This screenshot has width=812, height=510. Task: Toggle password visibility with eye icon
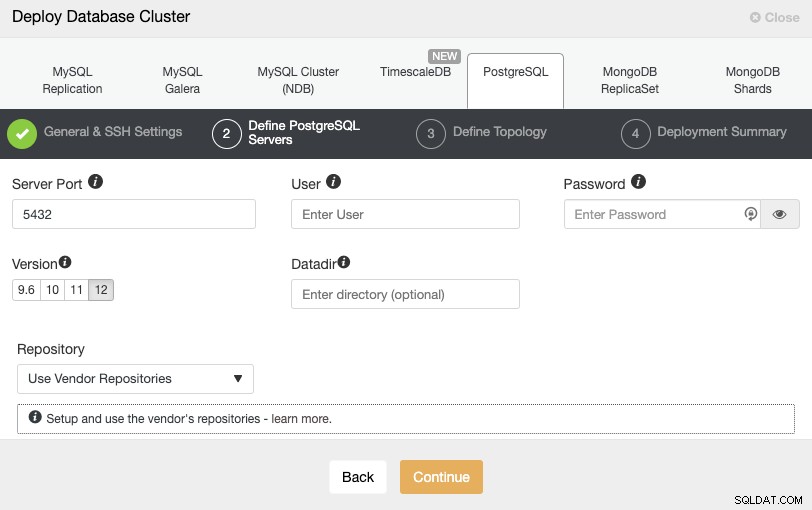[x=779, y=214]
